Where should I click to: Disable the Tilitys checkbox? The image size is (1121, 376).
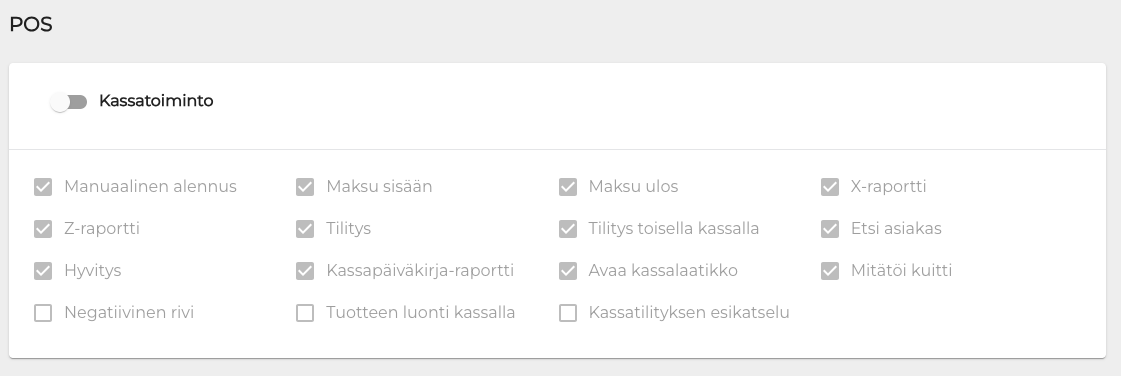tap(305, 229)
